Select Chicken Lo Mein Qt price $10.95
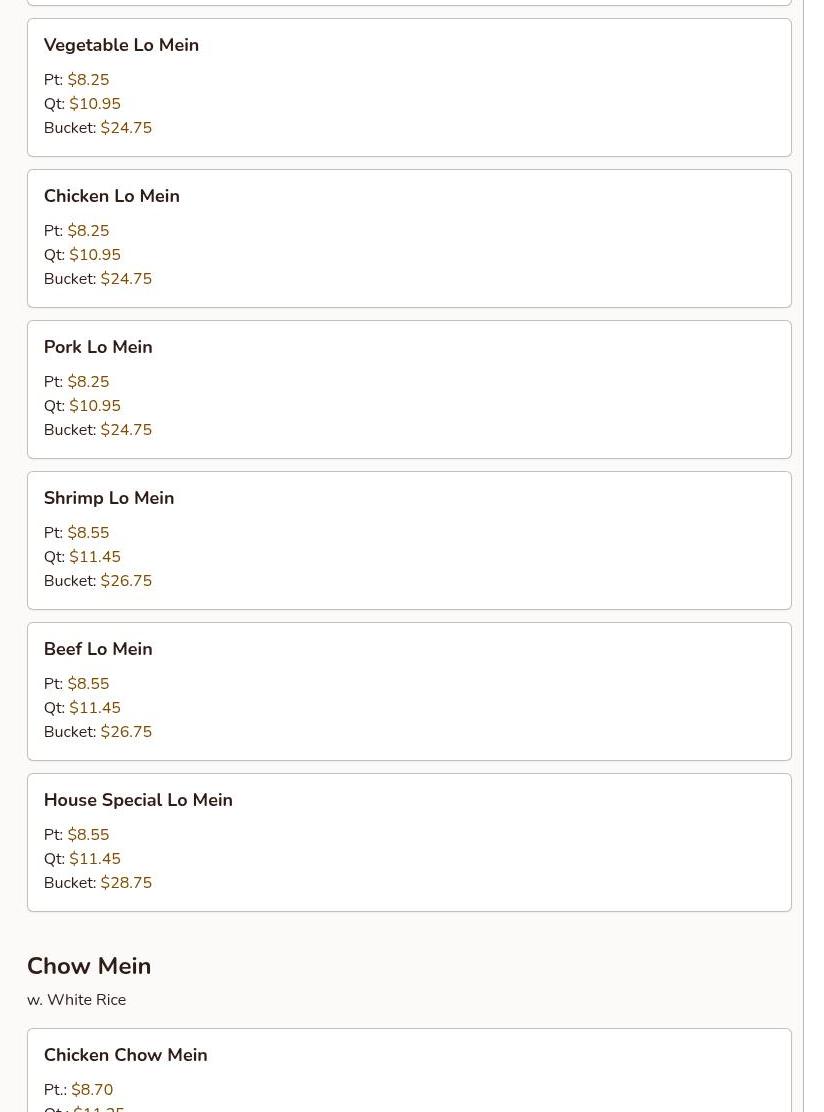 click(95, 255)
